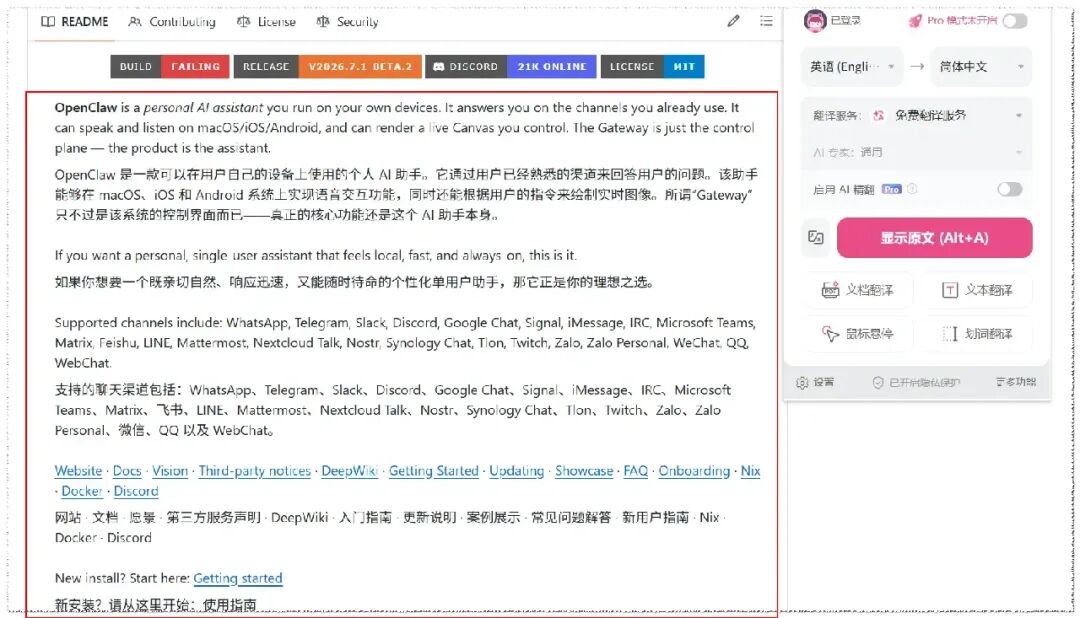The height and width of the screenshot is (618, 1080).
Task: Click the DISCORD 21K ONLINE badge
Action: [510, 66]
